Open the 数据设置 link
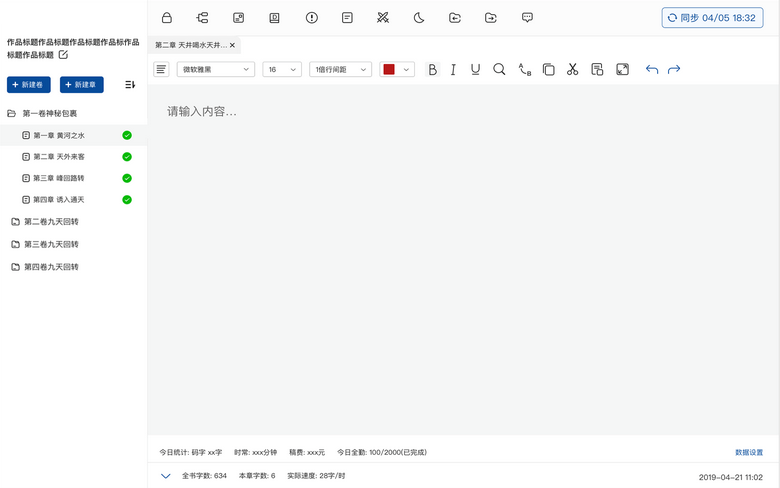The width and height of the screenshot is (780, 488). 748,452
